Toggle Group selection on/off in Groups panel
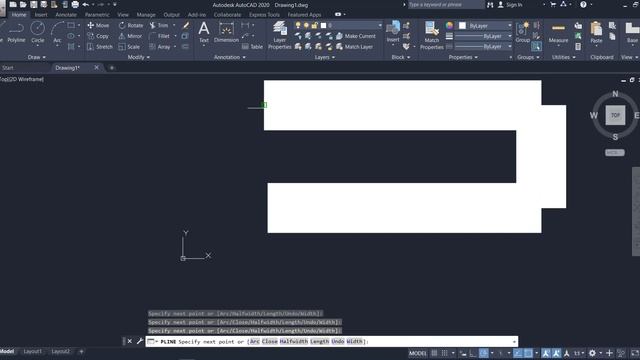This screenshot has height=360, width=640. point(537,47)
